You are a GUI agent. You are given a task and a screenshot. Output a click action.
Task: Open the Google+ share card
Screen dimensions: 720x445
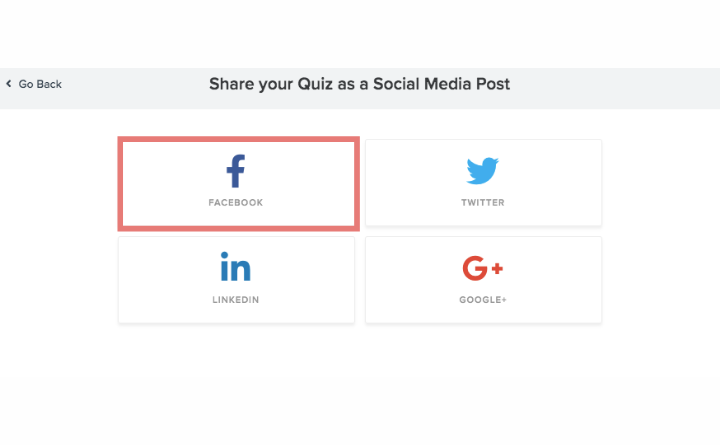484,280
